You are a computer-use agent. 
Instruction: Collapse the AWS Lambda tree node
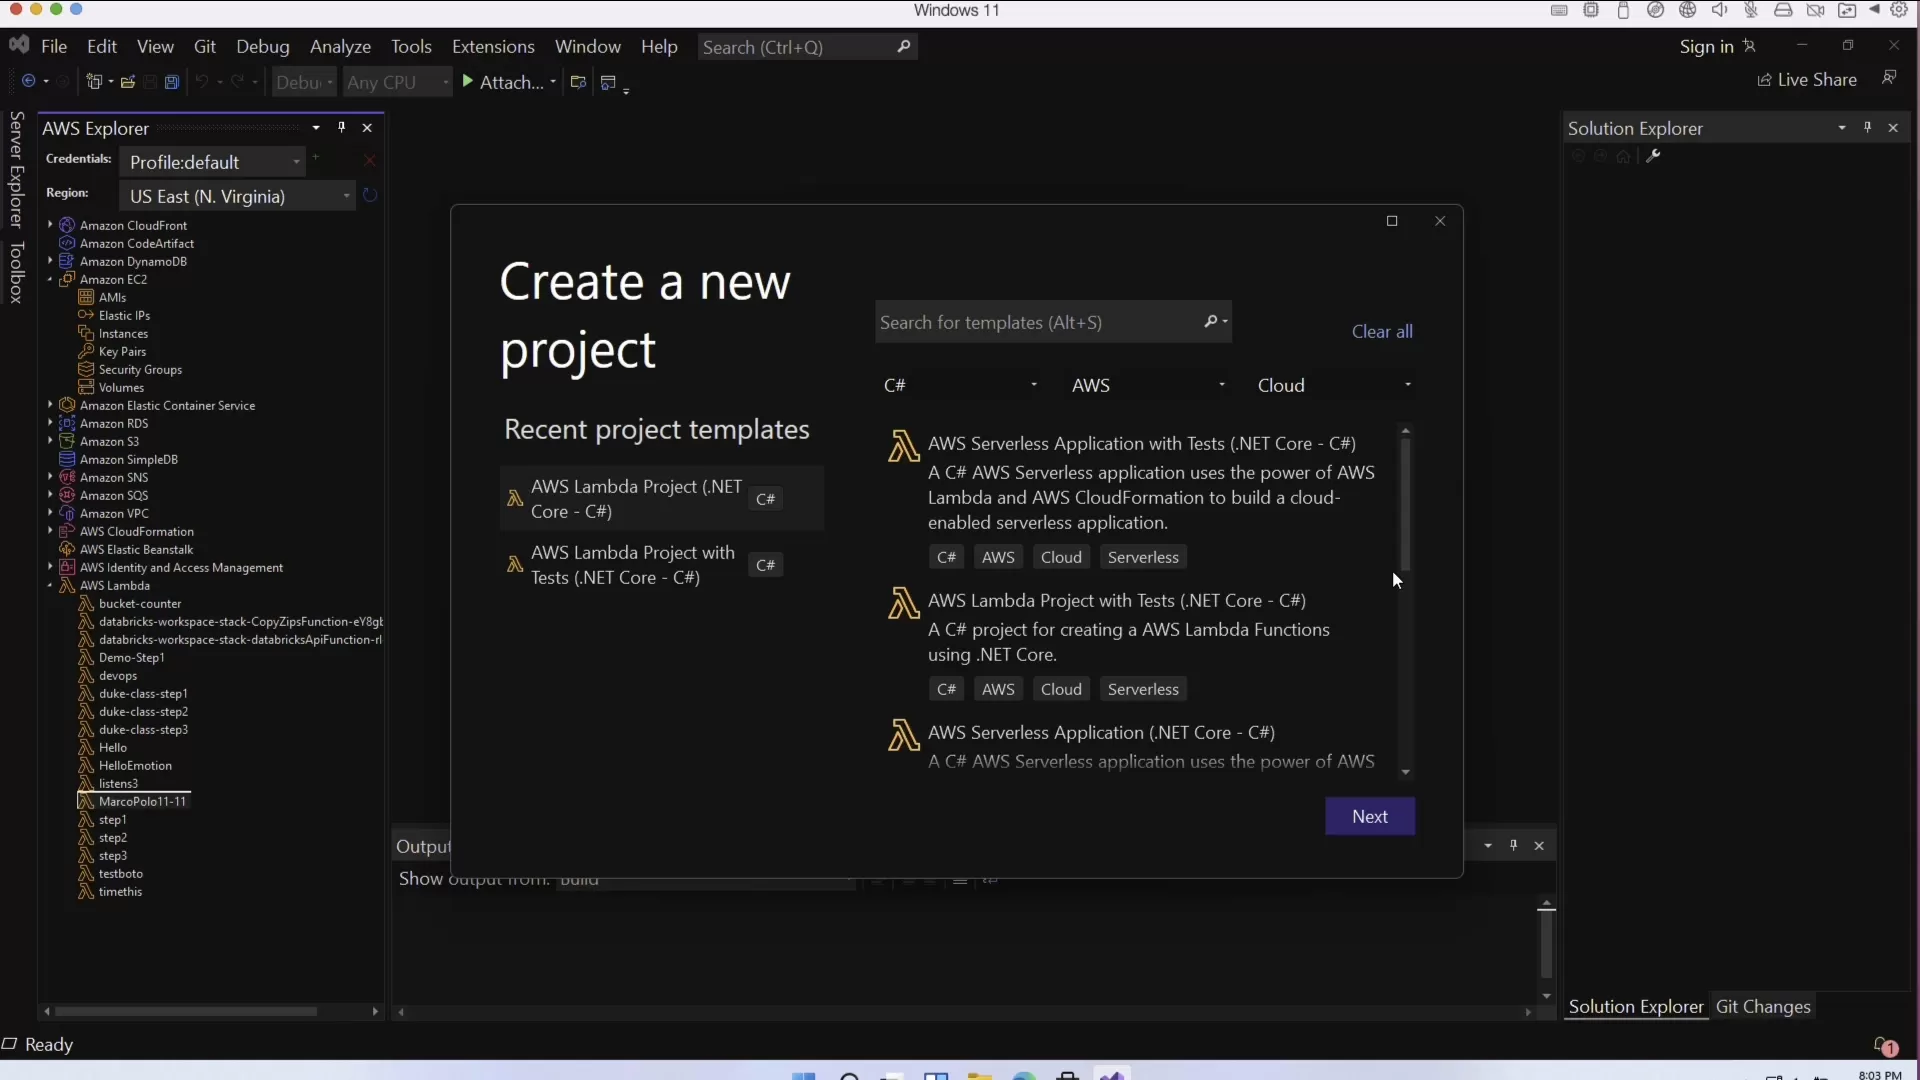tap(50, 586)
